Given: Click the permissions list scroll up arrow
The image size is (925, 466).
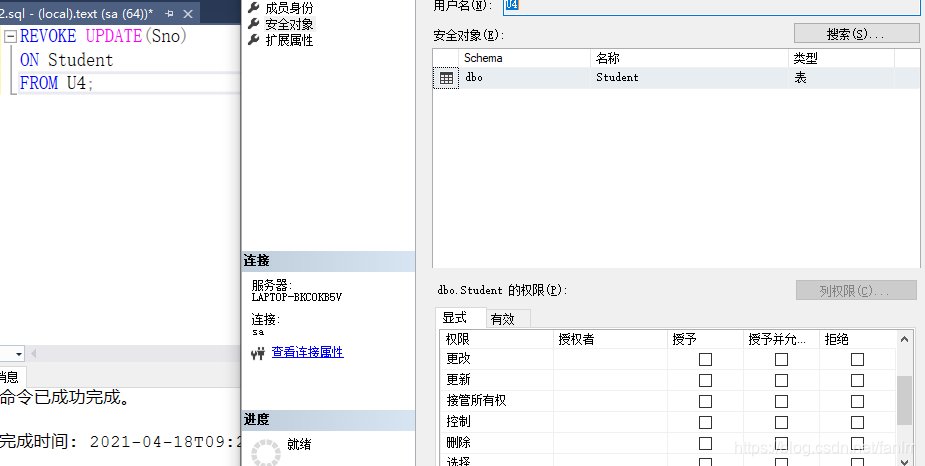Looking at the screenshot, I should tap(904, 339).
